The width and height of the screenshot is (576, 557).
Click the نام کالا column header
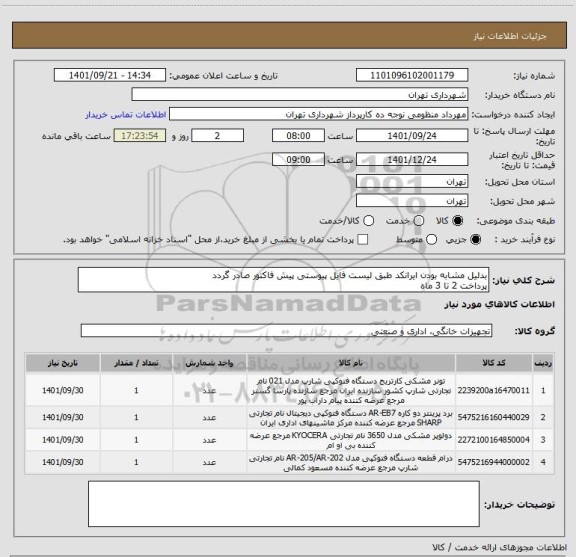point(351,363)
